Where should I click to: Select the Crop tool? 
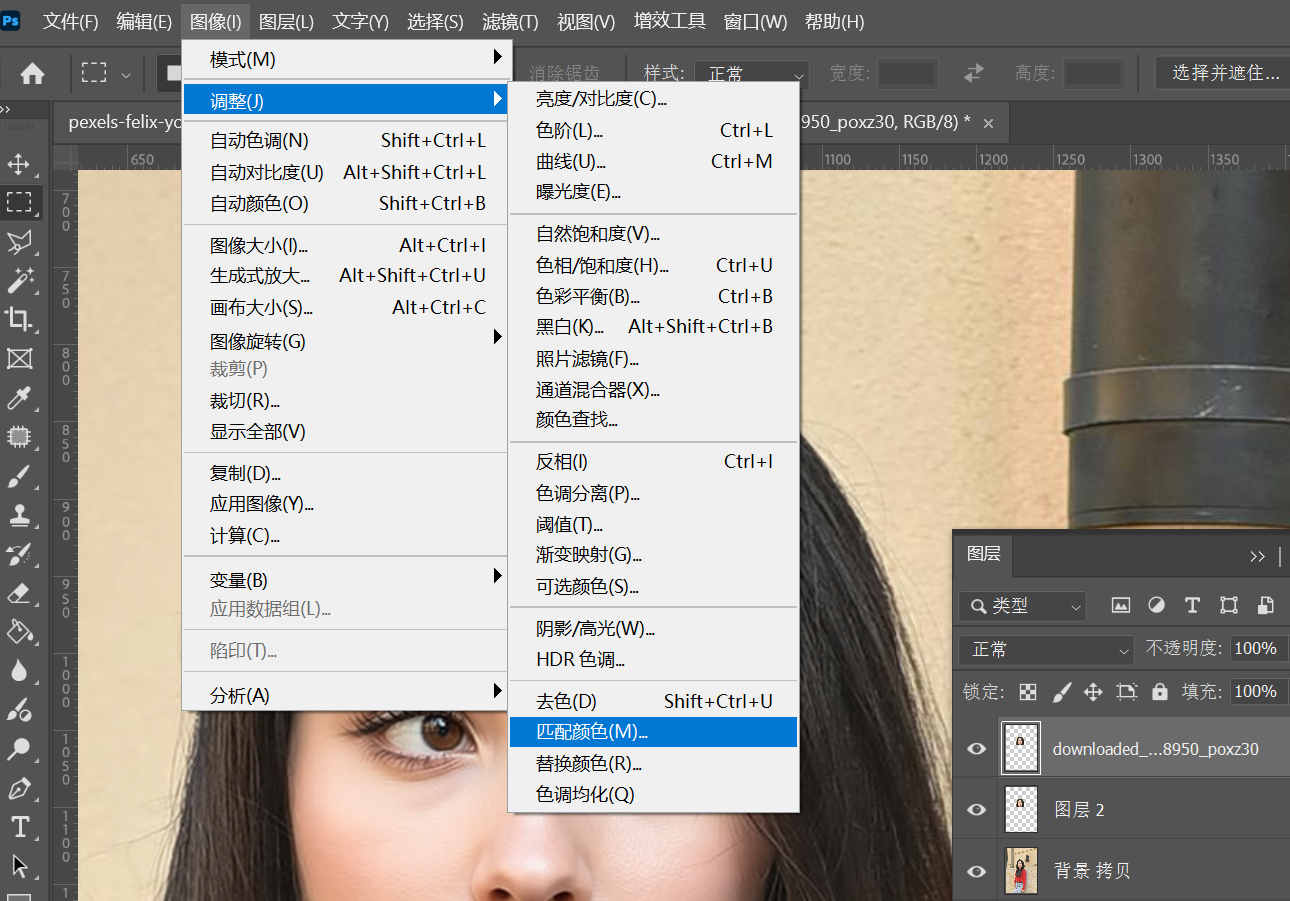pos(19,319)
